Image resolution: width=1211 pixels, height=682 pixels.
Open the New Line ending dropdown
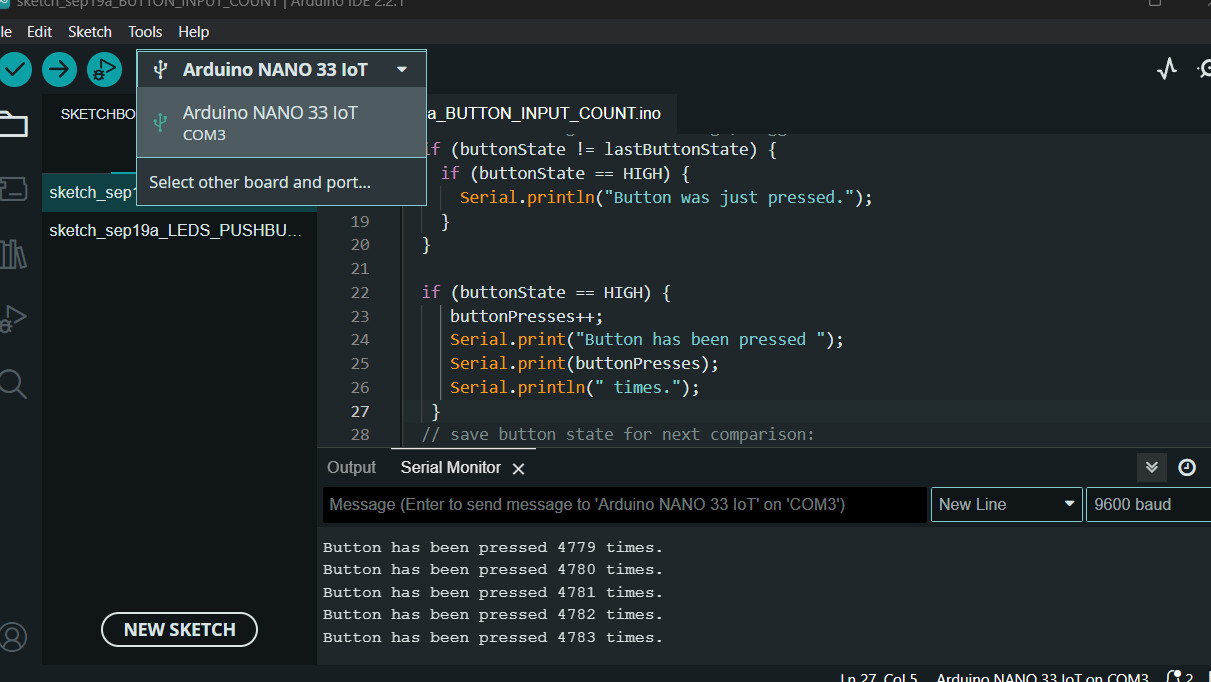pos(1007,505)
